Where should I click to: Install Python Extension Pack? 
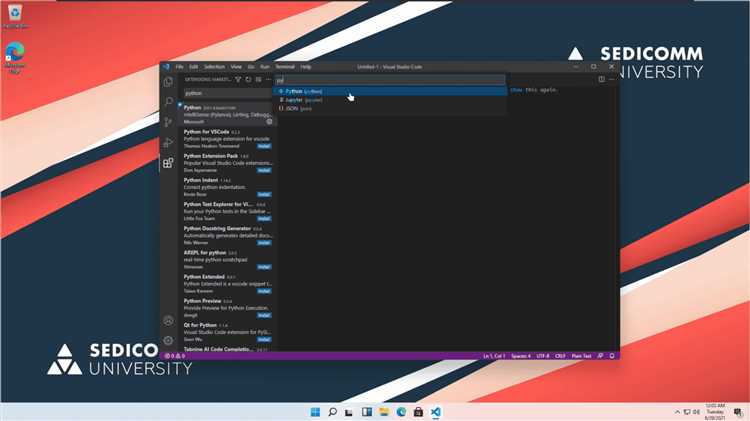pyautogui.click(x=264, y=170)
